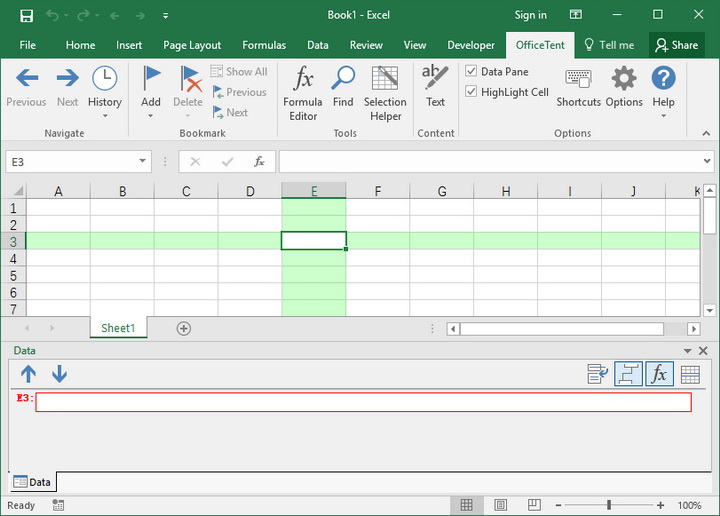Uncheck the HighLight Cell checkbox
720x516 pixels.
tap(472, 92)
